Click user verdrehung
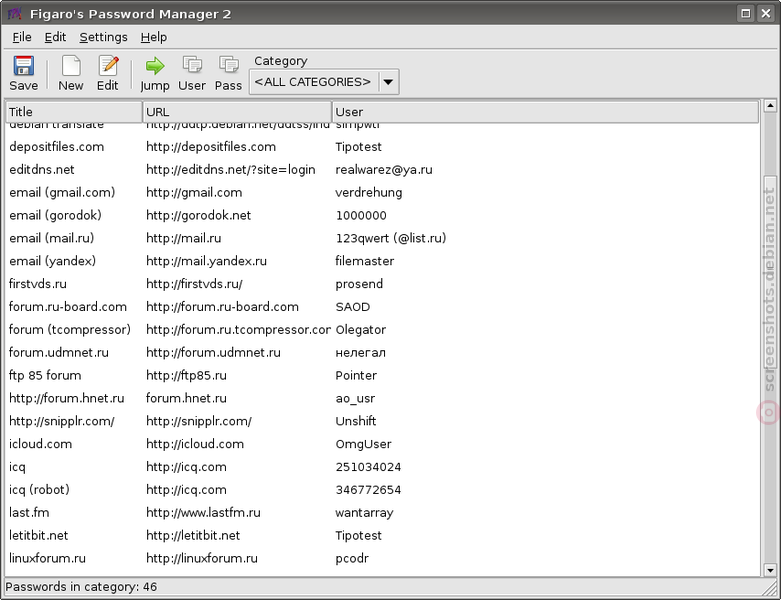The height and width of the screenshot is (600, 781). 369,193
